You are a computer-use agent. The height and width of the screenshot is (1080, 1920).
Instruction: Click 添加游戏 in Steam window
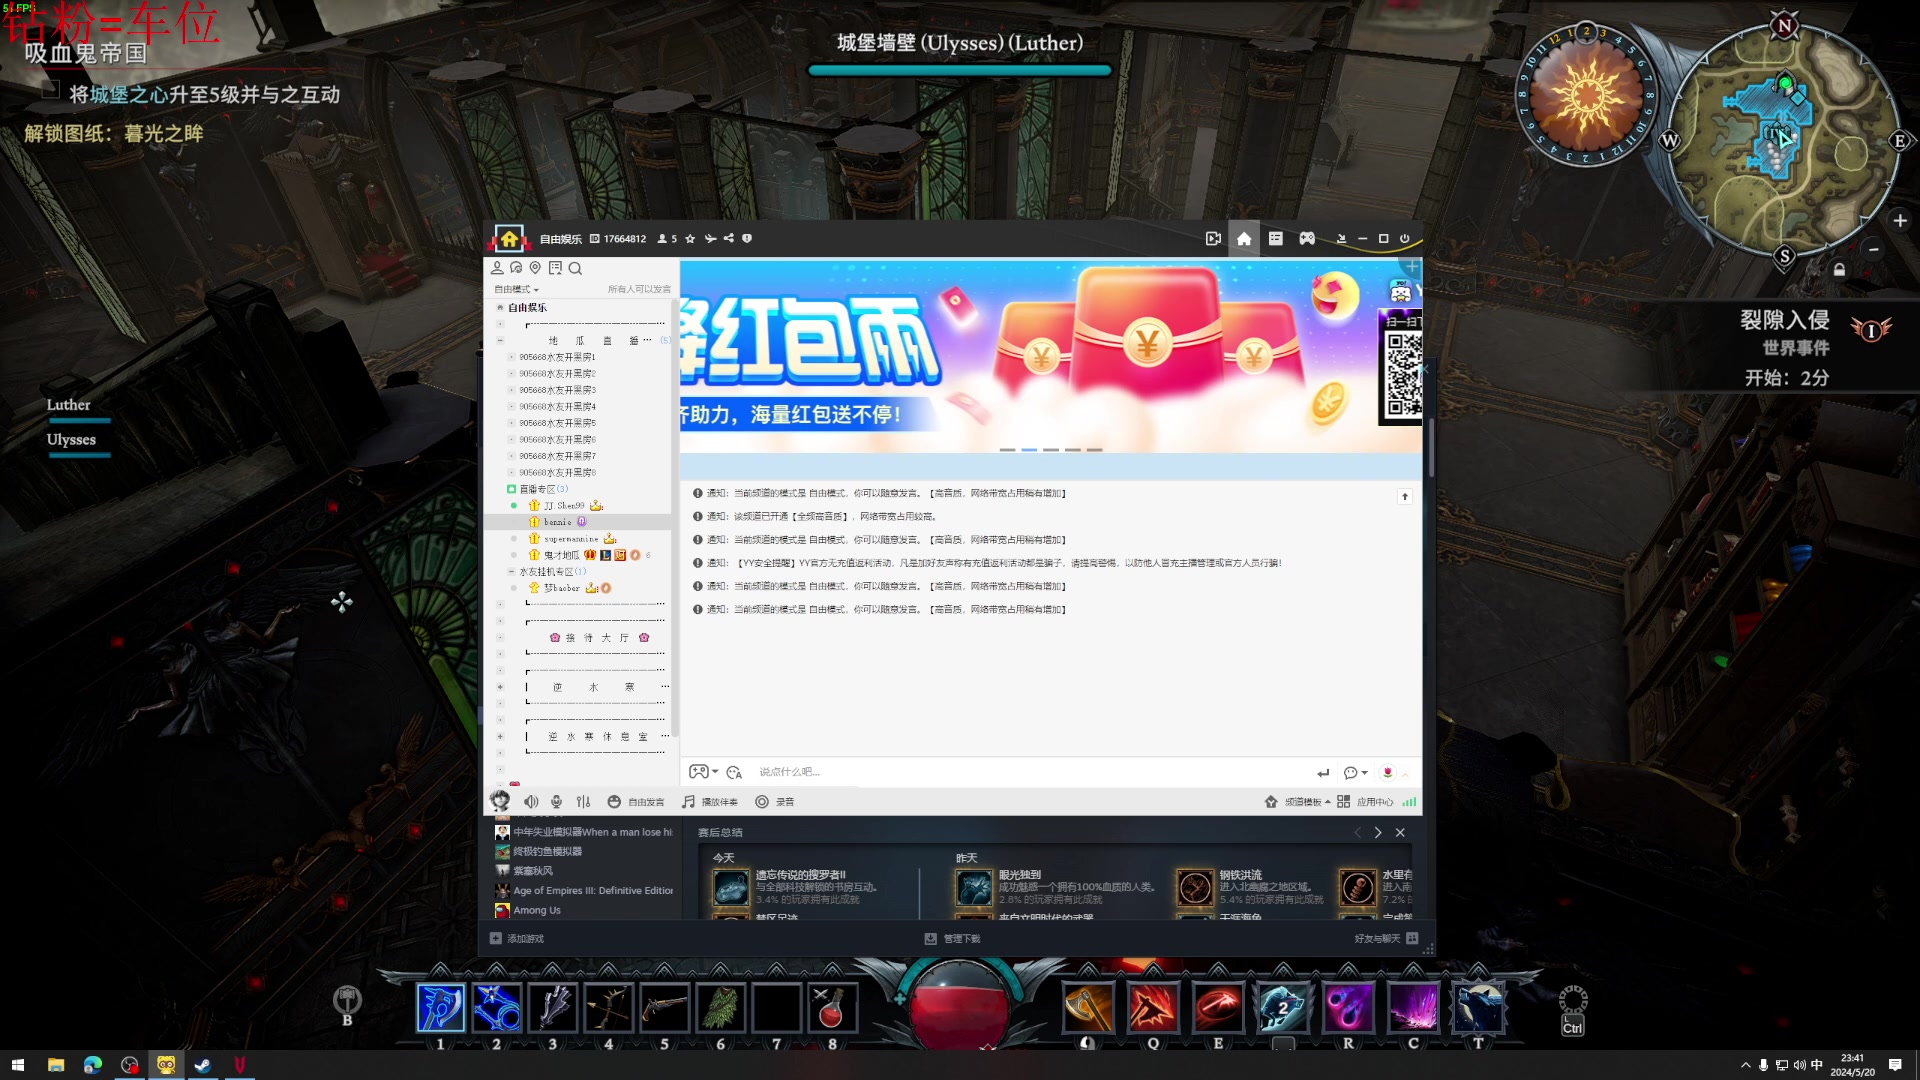(517, 939)
